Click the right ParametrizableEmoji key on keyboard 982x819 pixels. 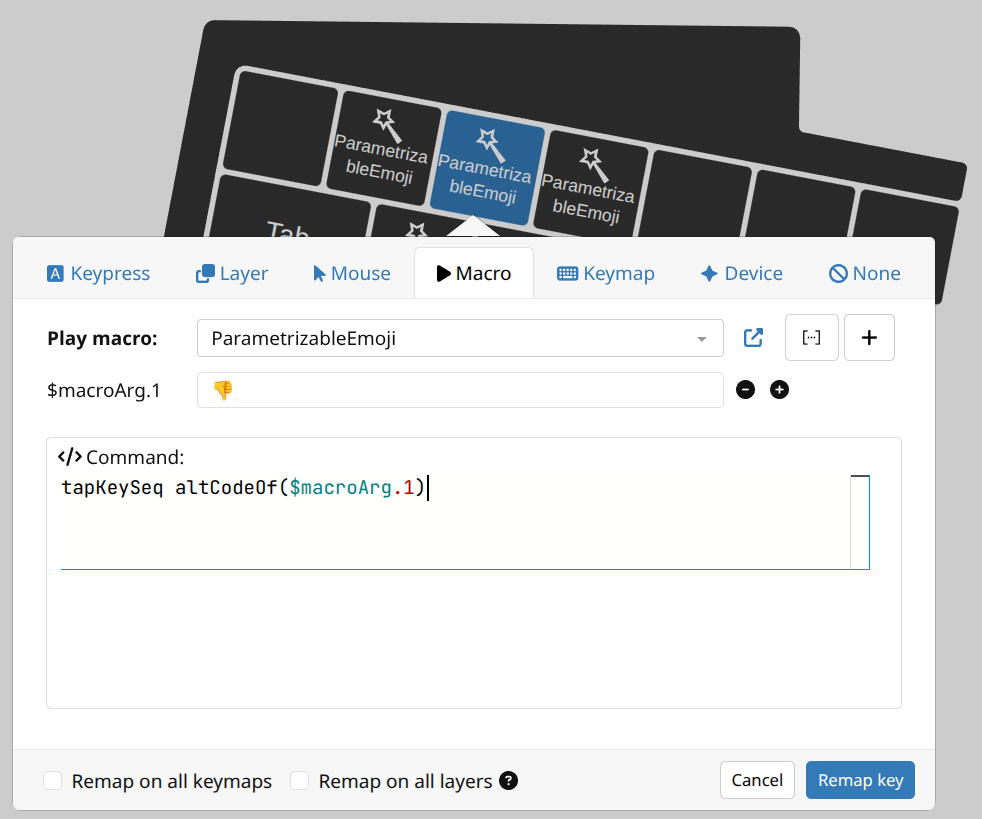tap(591, 185)
